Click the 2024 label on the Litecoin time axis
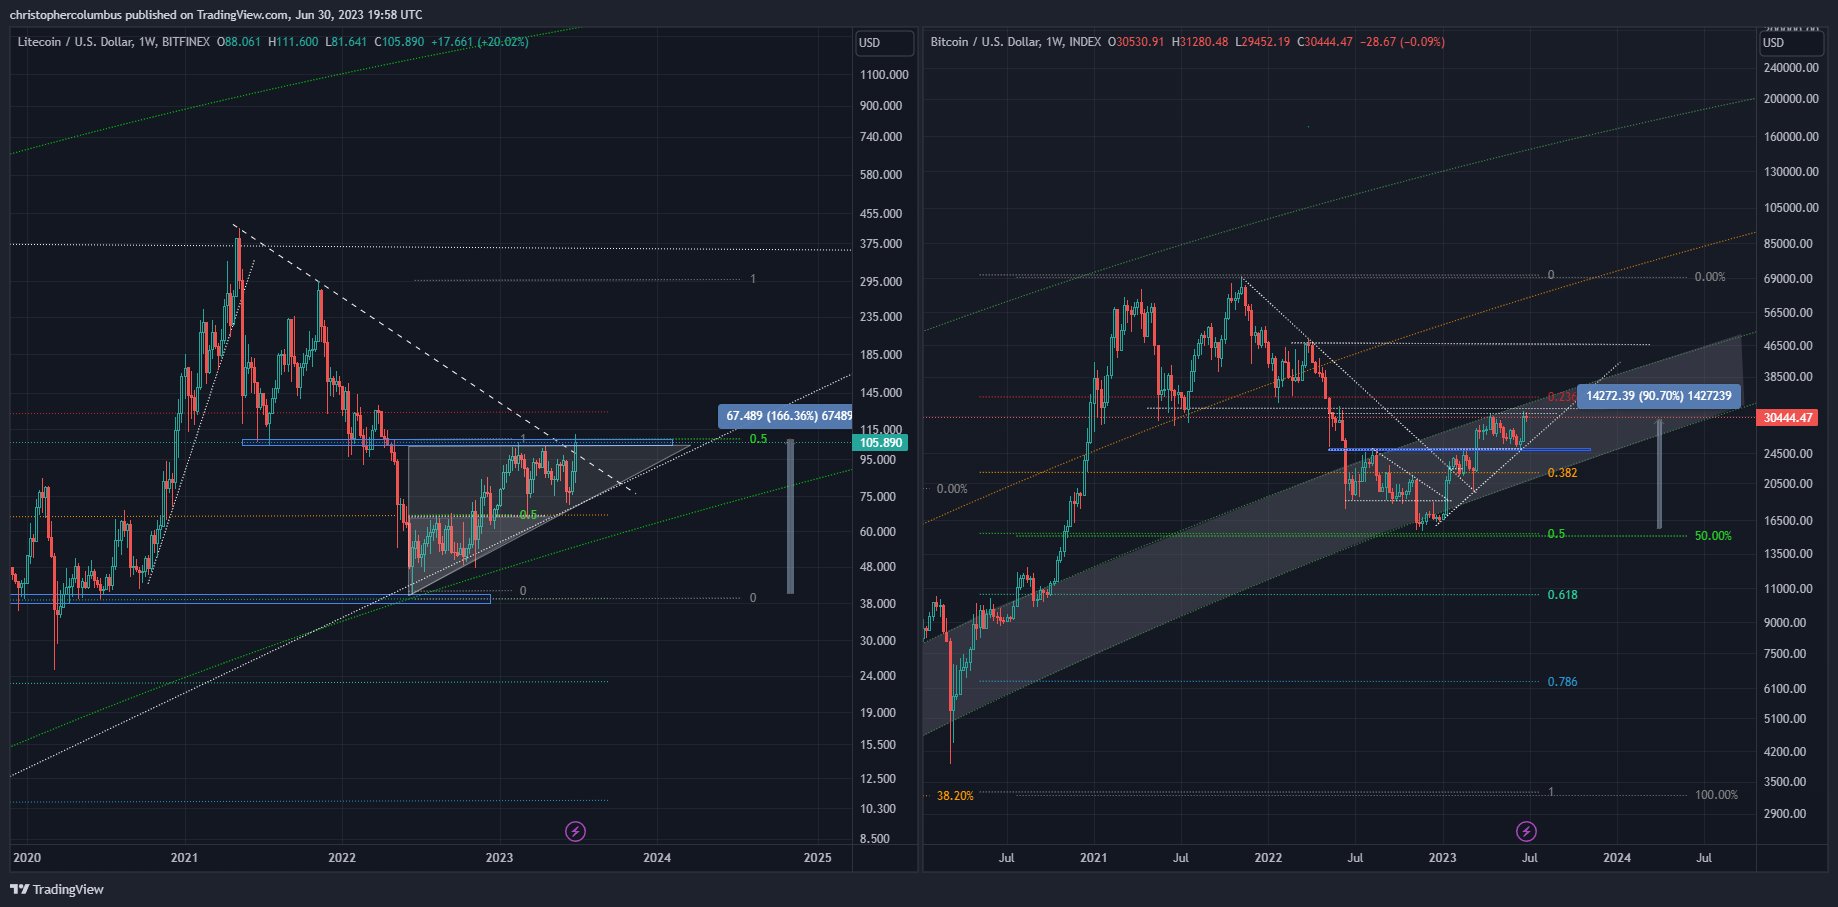1838x907 pixels. pos(657,857)
